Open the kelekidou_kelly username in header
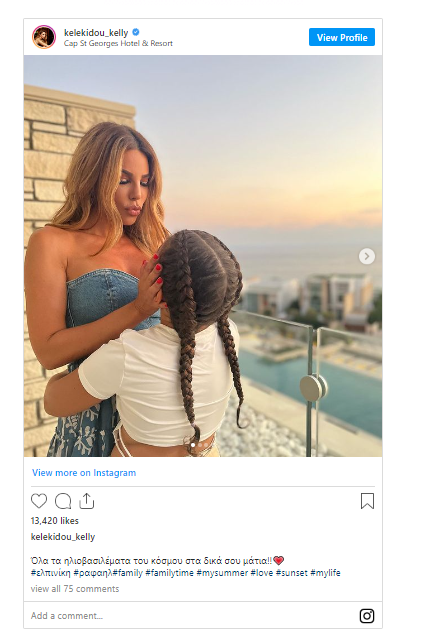Screen dimensions: 431x636 click(96, 32)
